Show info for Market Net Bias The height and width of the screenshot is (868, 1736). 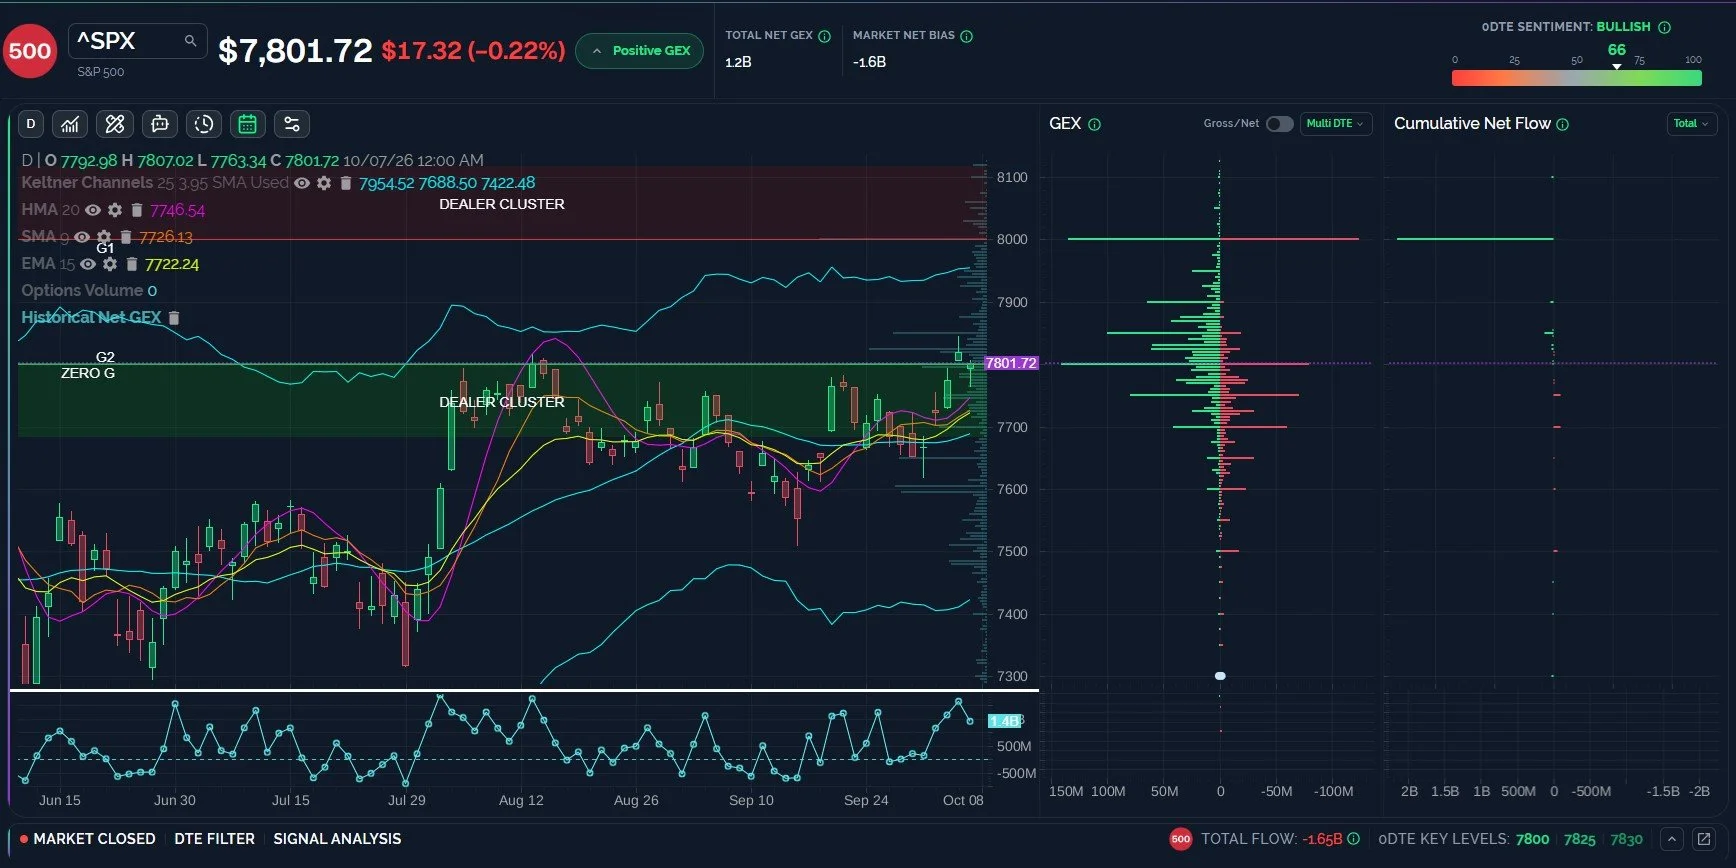(x=967, y=36)
